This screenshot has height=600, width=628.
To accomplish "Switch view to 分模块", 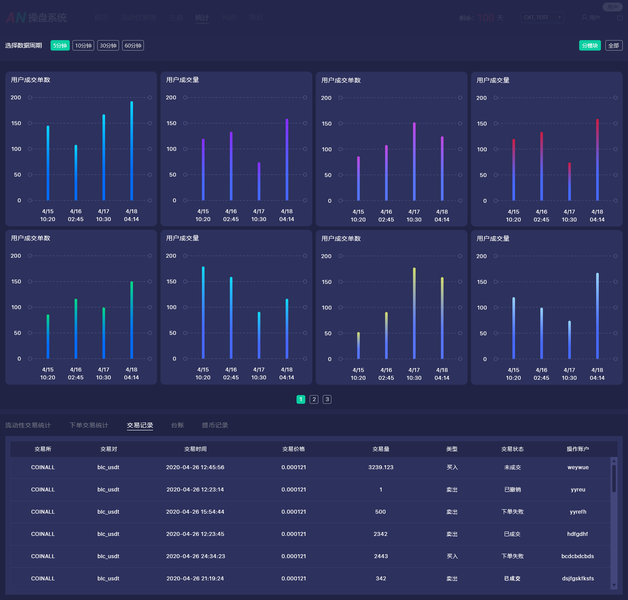I will tap(590, 46).
